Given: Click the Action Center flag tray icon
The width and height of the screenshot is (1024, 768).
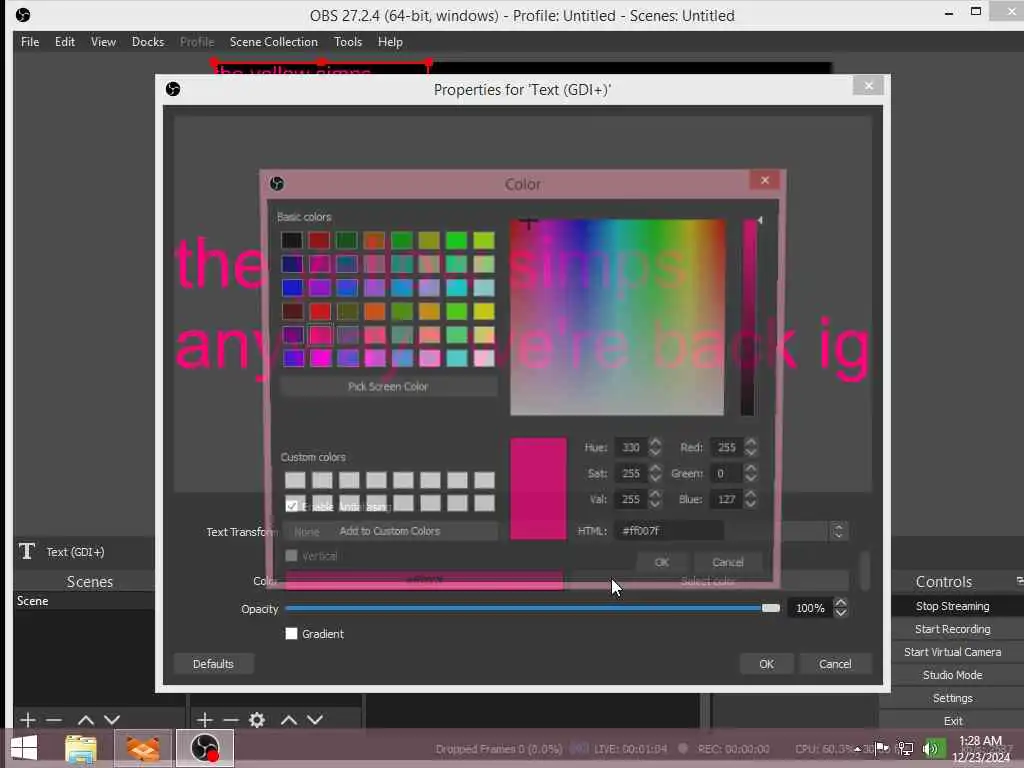Looking at the screenshot, I should point(882,748).
